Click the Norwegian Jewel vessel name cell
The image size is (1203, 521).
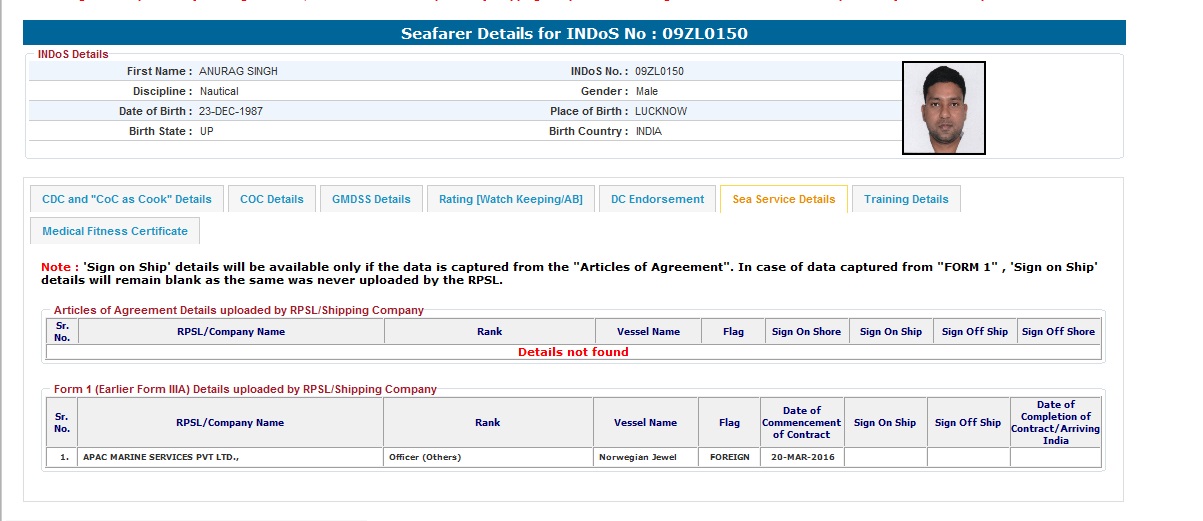645,457
